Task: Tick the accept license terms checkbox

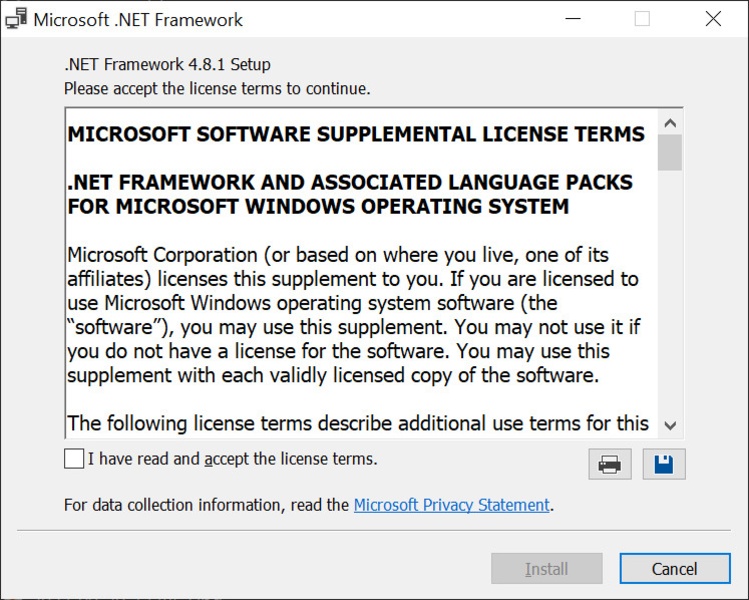Action: coord(74,459)
